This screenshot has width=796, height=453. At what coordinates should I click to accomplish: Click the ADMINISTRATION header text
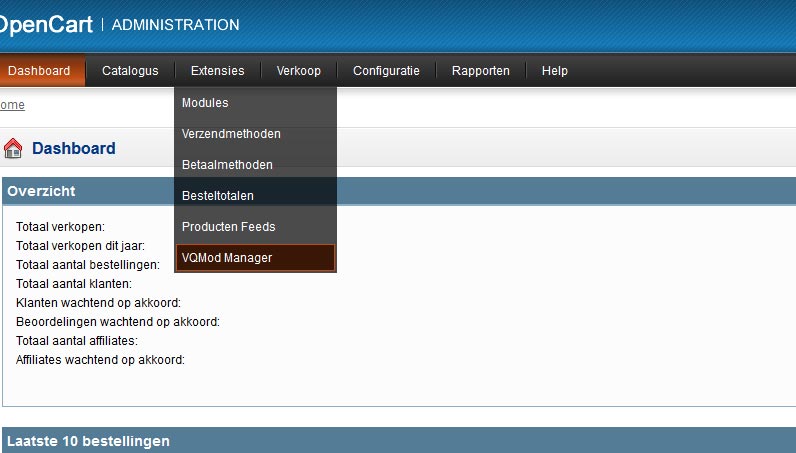coord(175,25)
